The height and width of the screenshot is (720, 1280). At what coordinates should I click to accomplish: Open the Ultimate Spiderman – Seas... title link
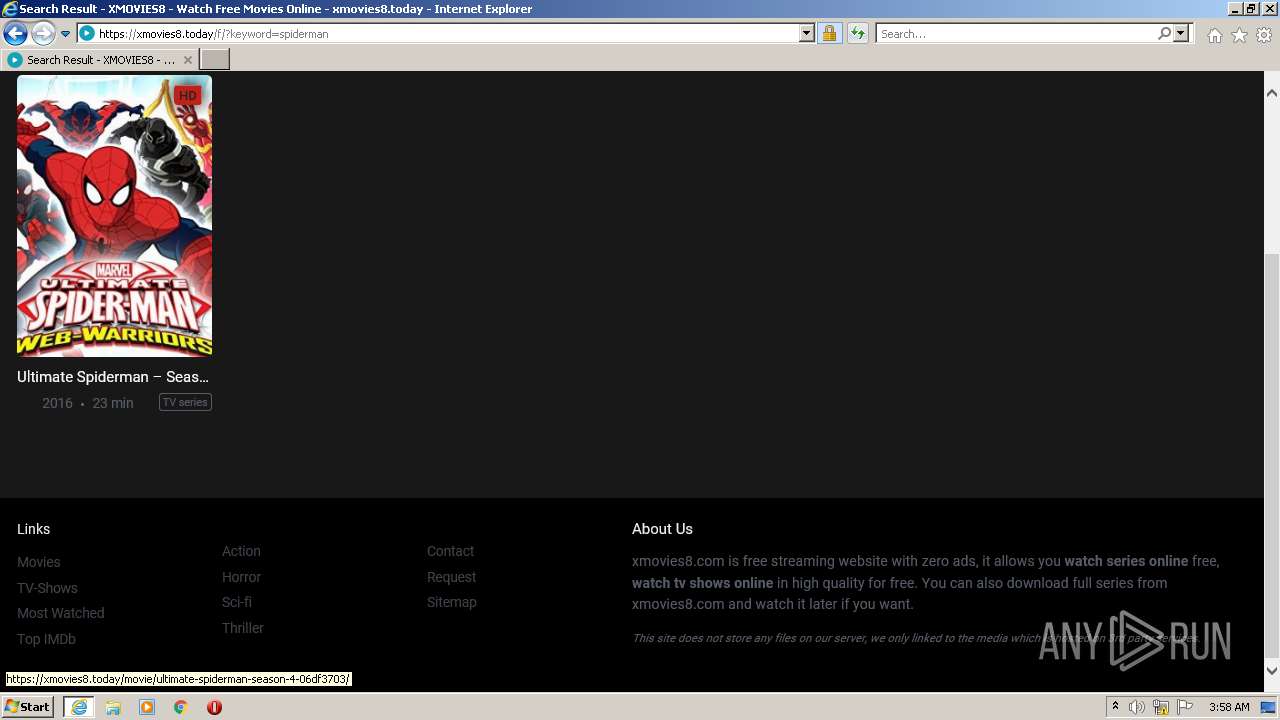pos(113,377)
